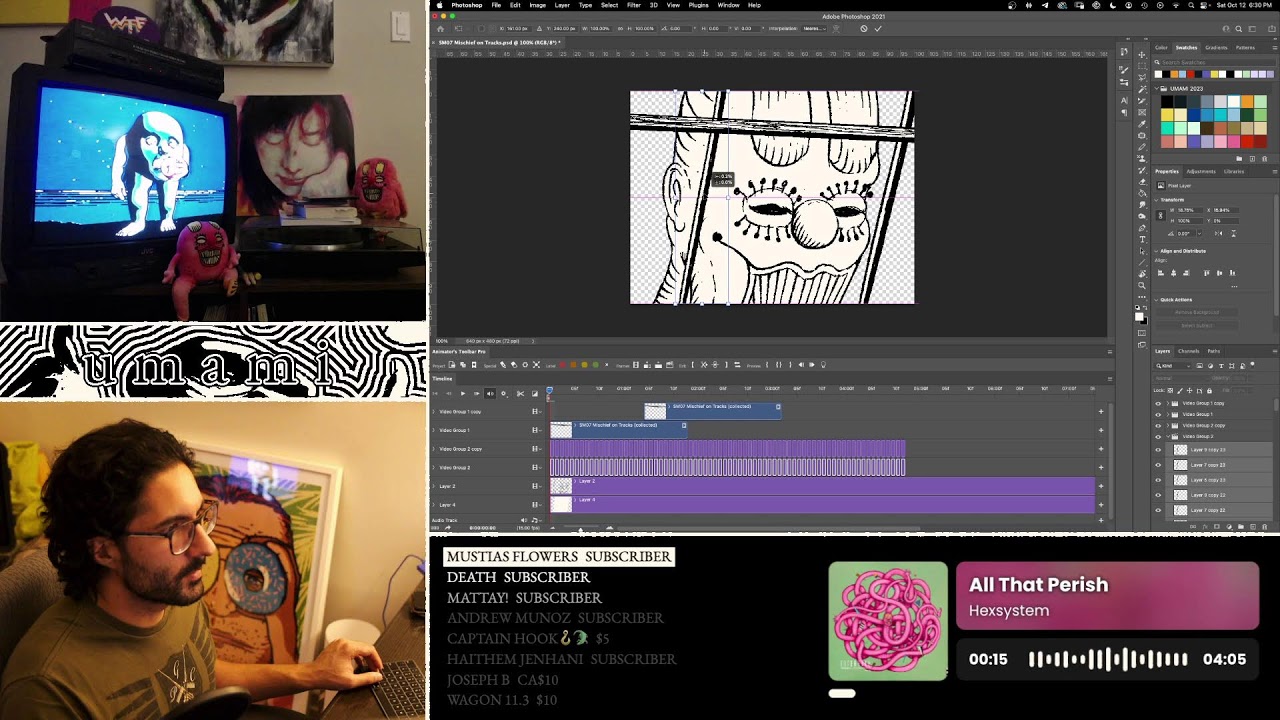1280x720 pixels.
Task: Commit transform with the checkmark icon
Action: point(878,28)
